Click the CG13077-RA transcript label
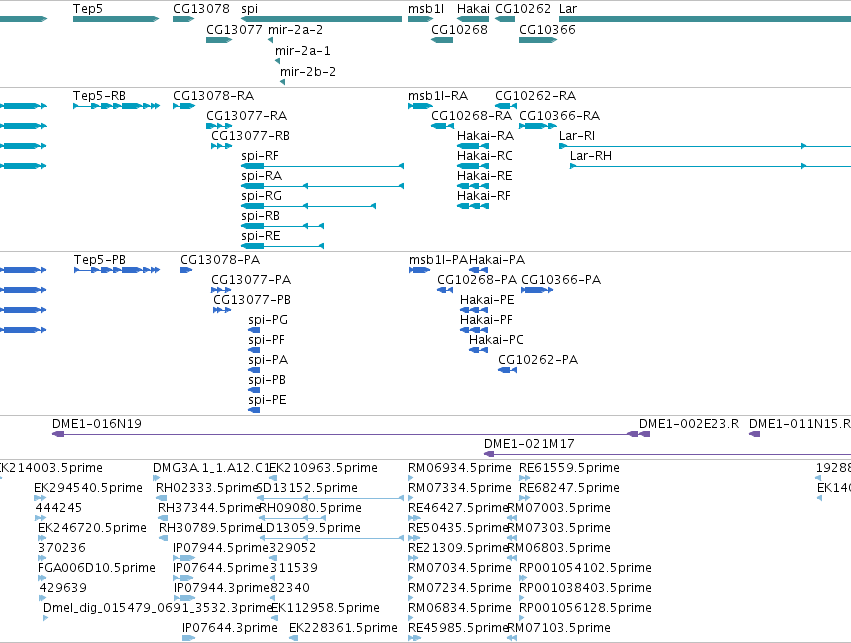 coord(247,116)
